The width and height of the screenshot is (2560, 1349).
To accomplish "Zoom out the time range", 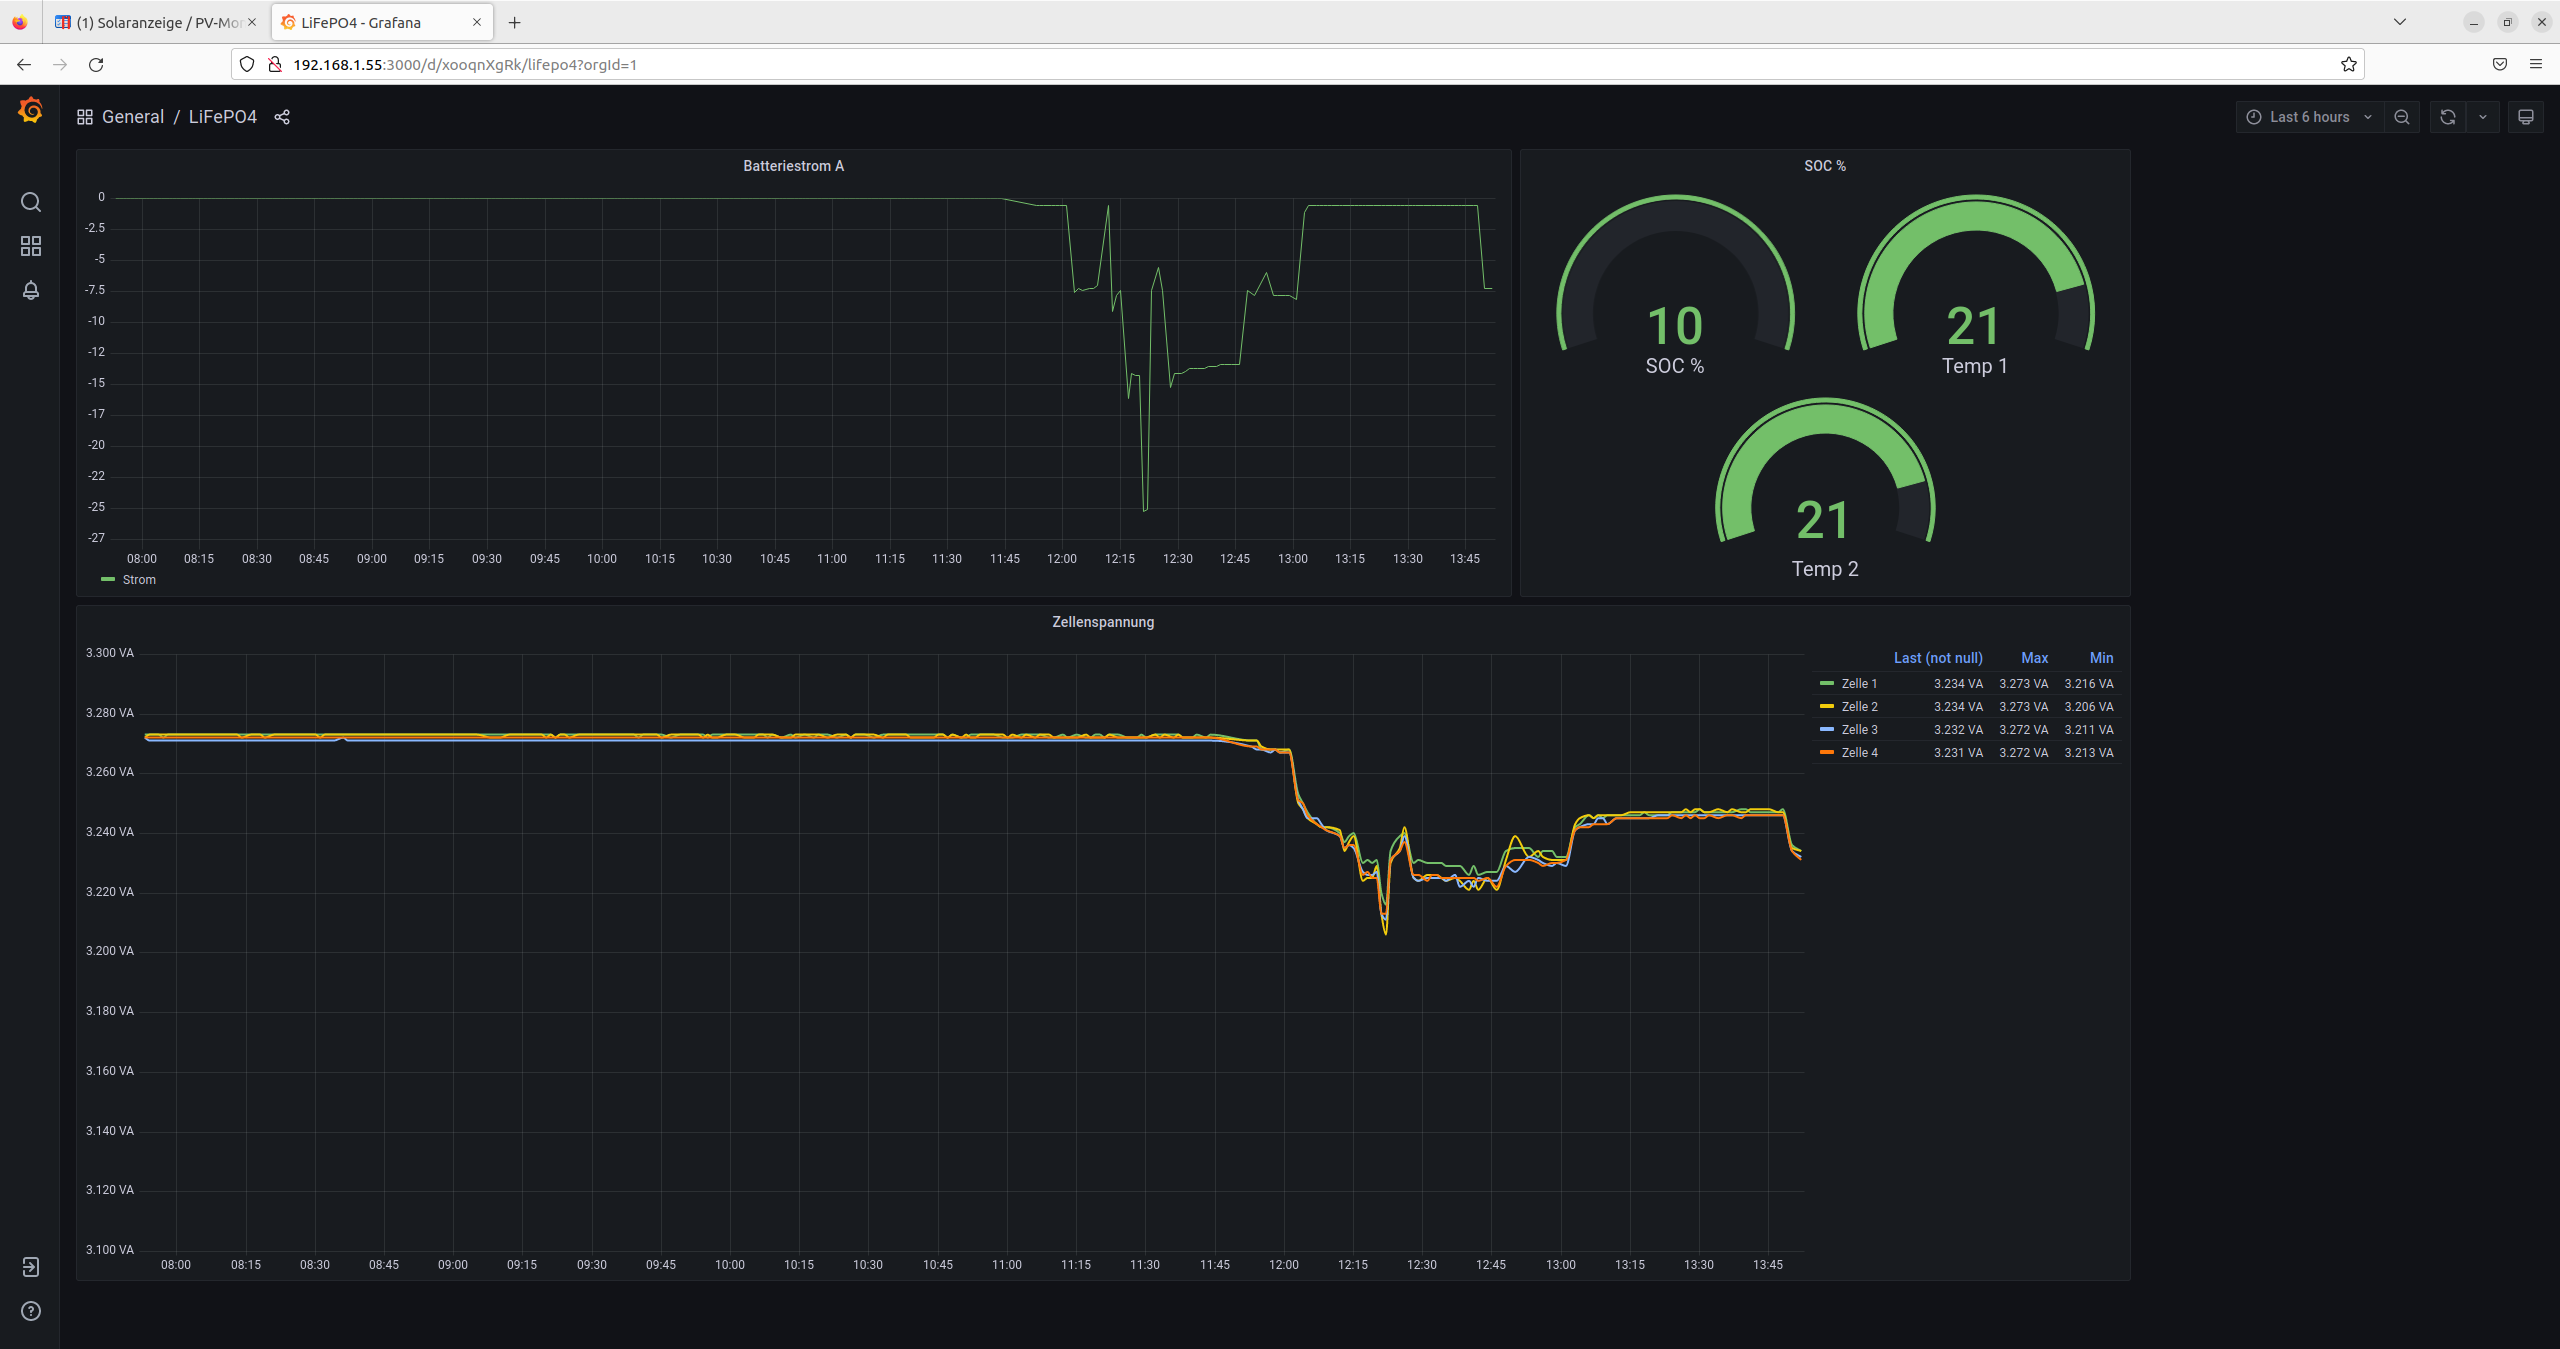I will 2401,117.
